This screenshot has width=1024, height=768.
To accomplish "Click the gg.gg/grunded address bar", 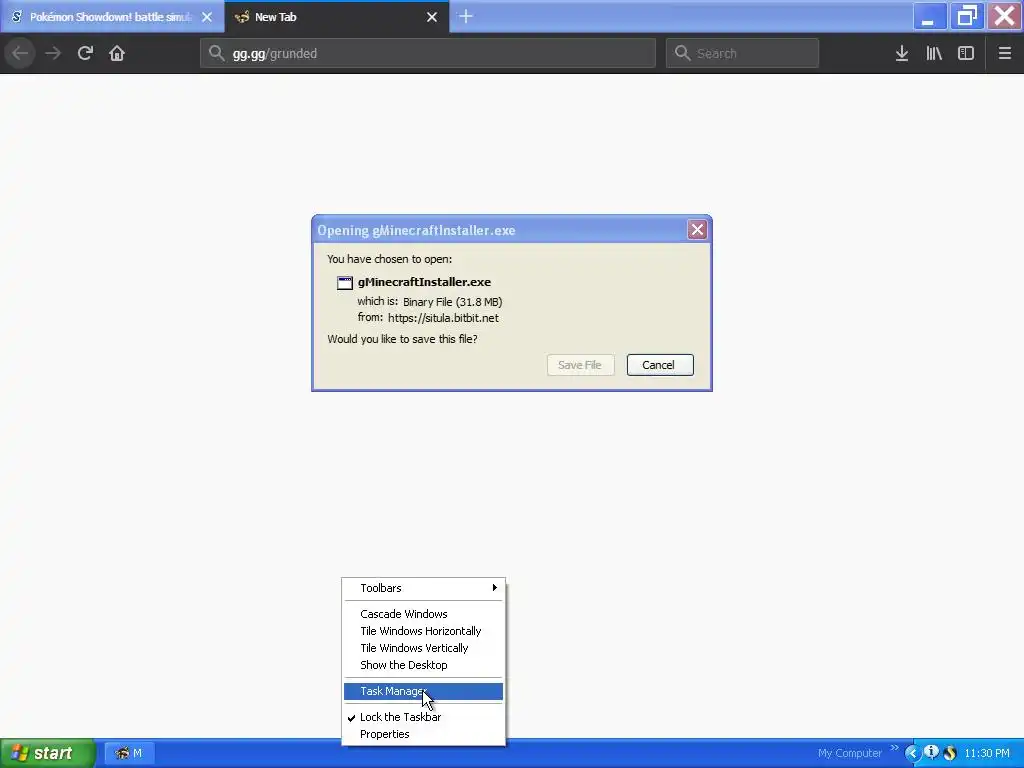I will (x=428, y=53).
